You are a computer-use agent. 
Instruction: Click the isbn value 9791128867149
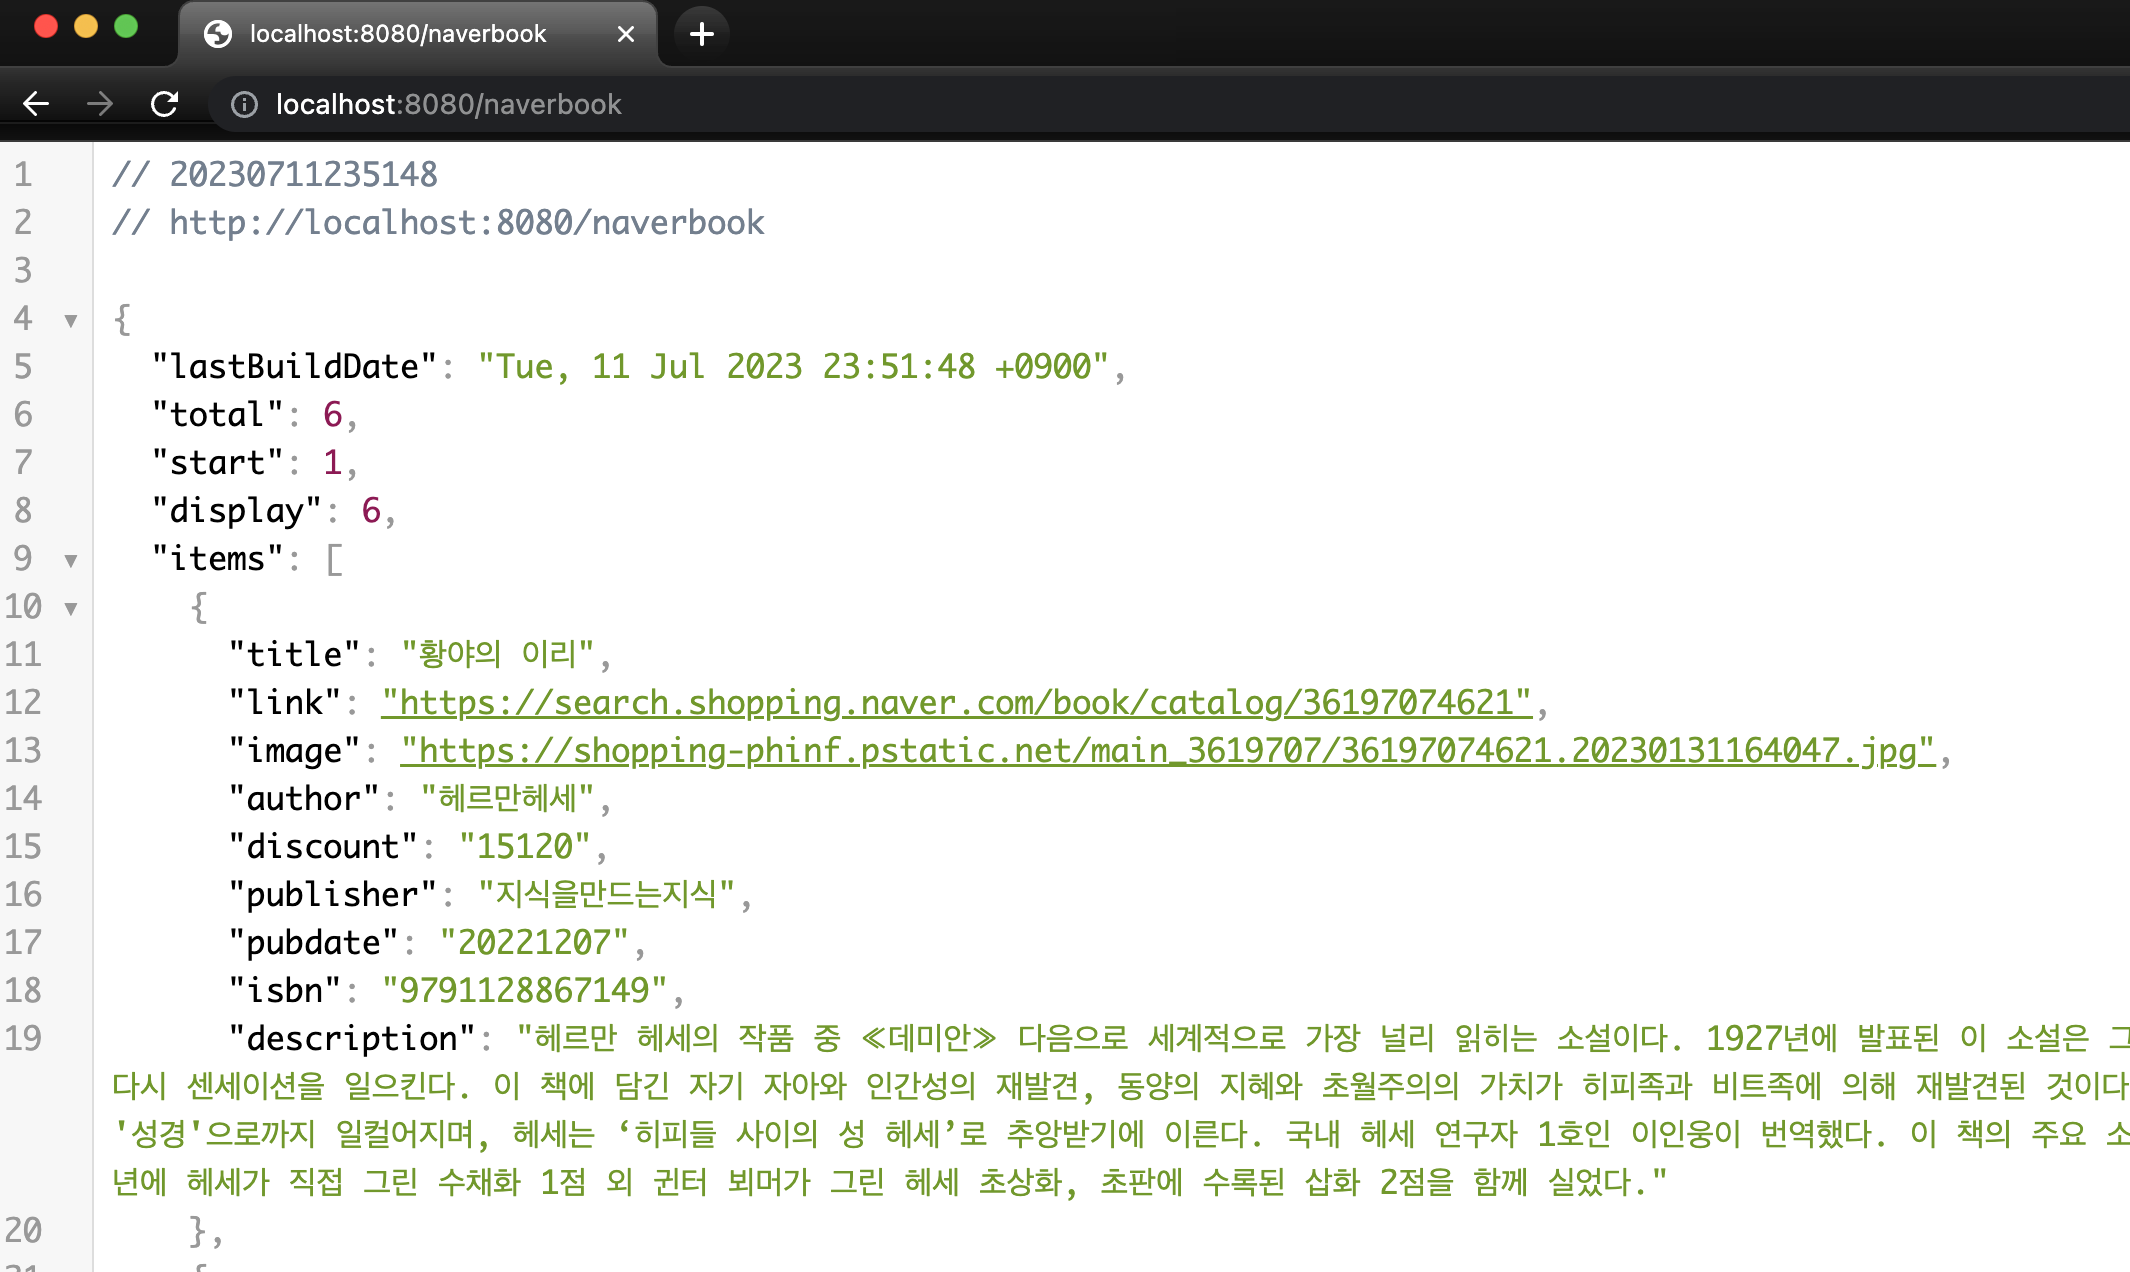pos(524,991)
